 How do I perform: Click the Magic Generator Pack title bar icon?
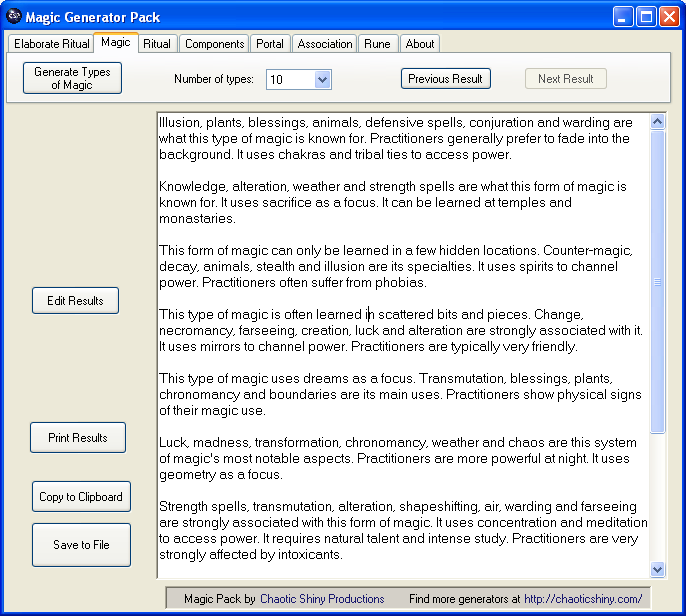click(14, 16)
